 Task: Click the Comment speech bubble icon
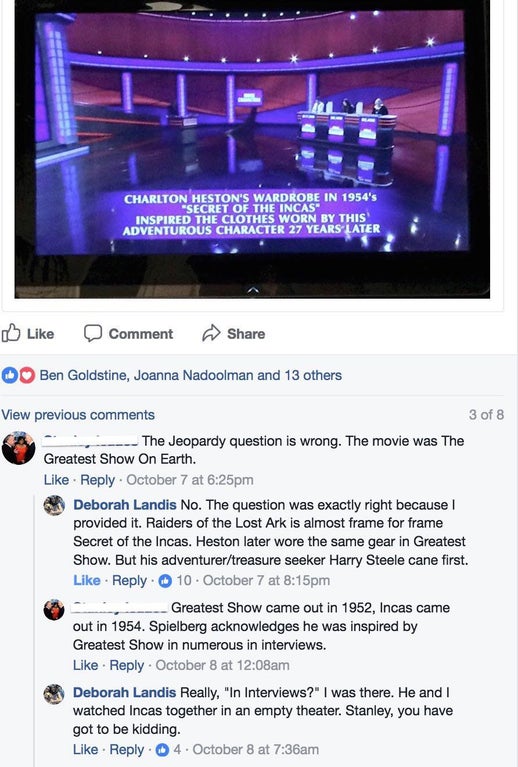point(92,333)
